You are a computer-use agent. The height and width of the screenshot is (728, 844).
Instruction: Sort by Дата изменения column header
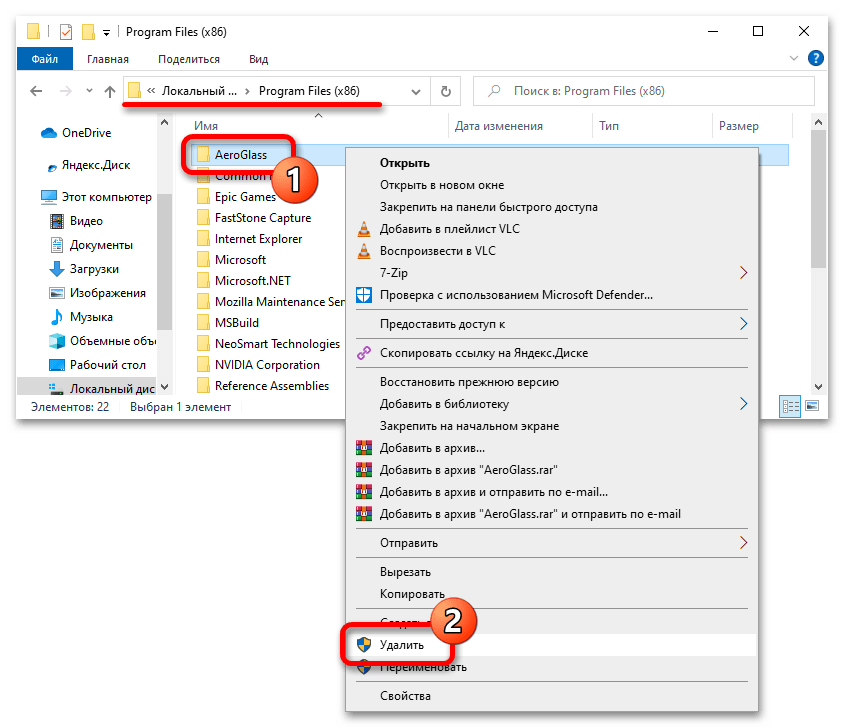coord(498,126)
